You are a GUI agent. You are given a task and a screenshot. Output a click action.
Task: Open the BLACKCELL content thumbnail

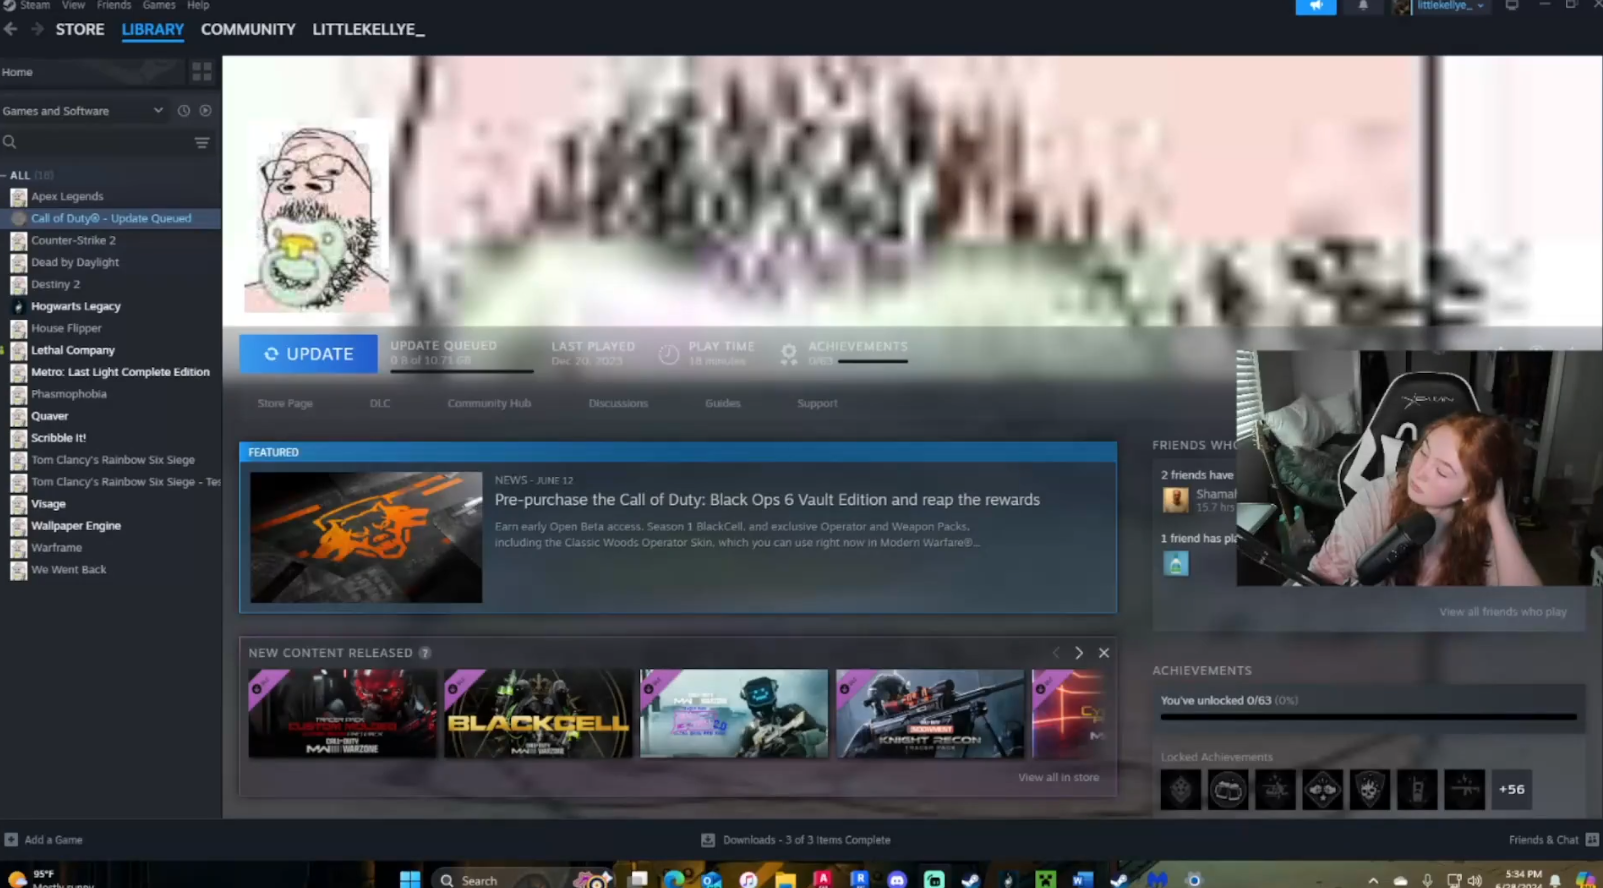(x=538, y=713)
